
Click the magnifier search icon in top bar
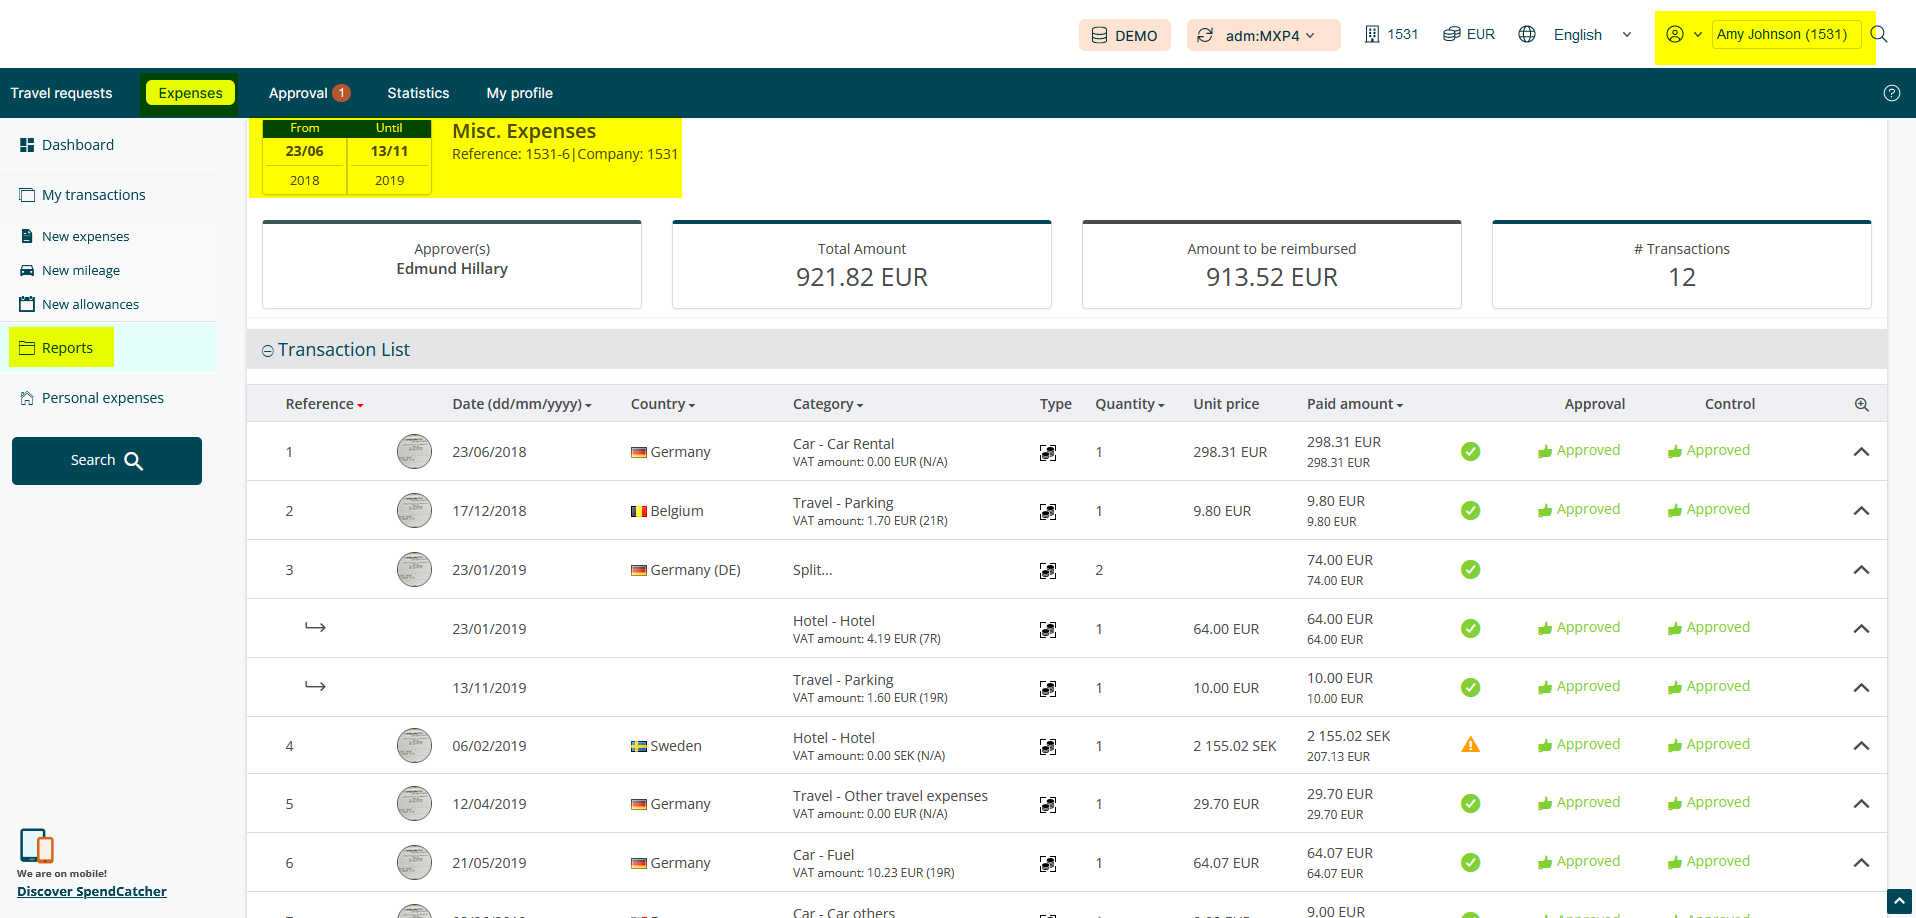point(1879,34)
